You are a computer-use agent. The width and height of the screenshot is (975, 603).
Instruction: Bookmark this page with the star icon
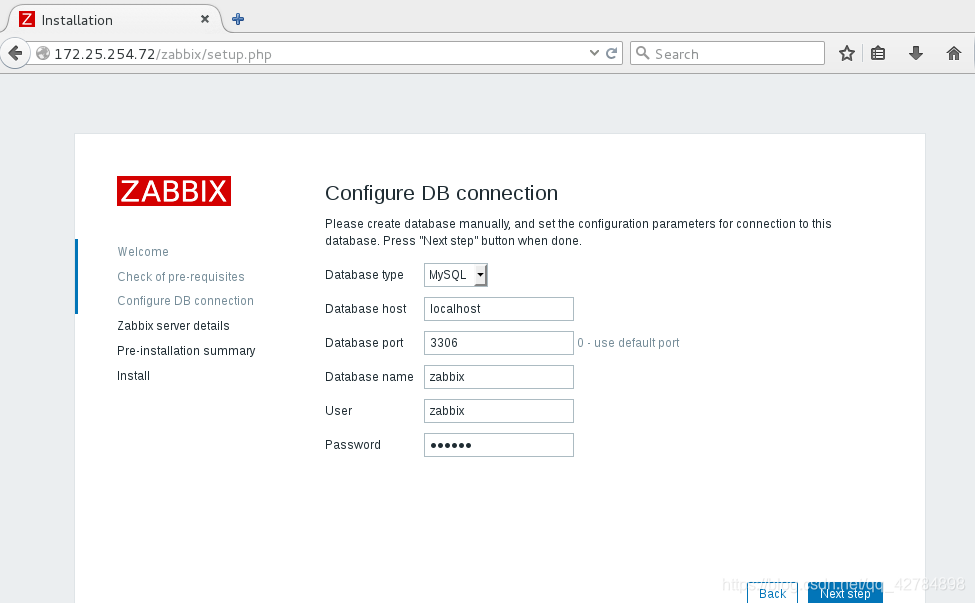coord(846,53)
